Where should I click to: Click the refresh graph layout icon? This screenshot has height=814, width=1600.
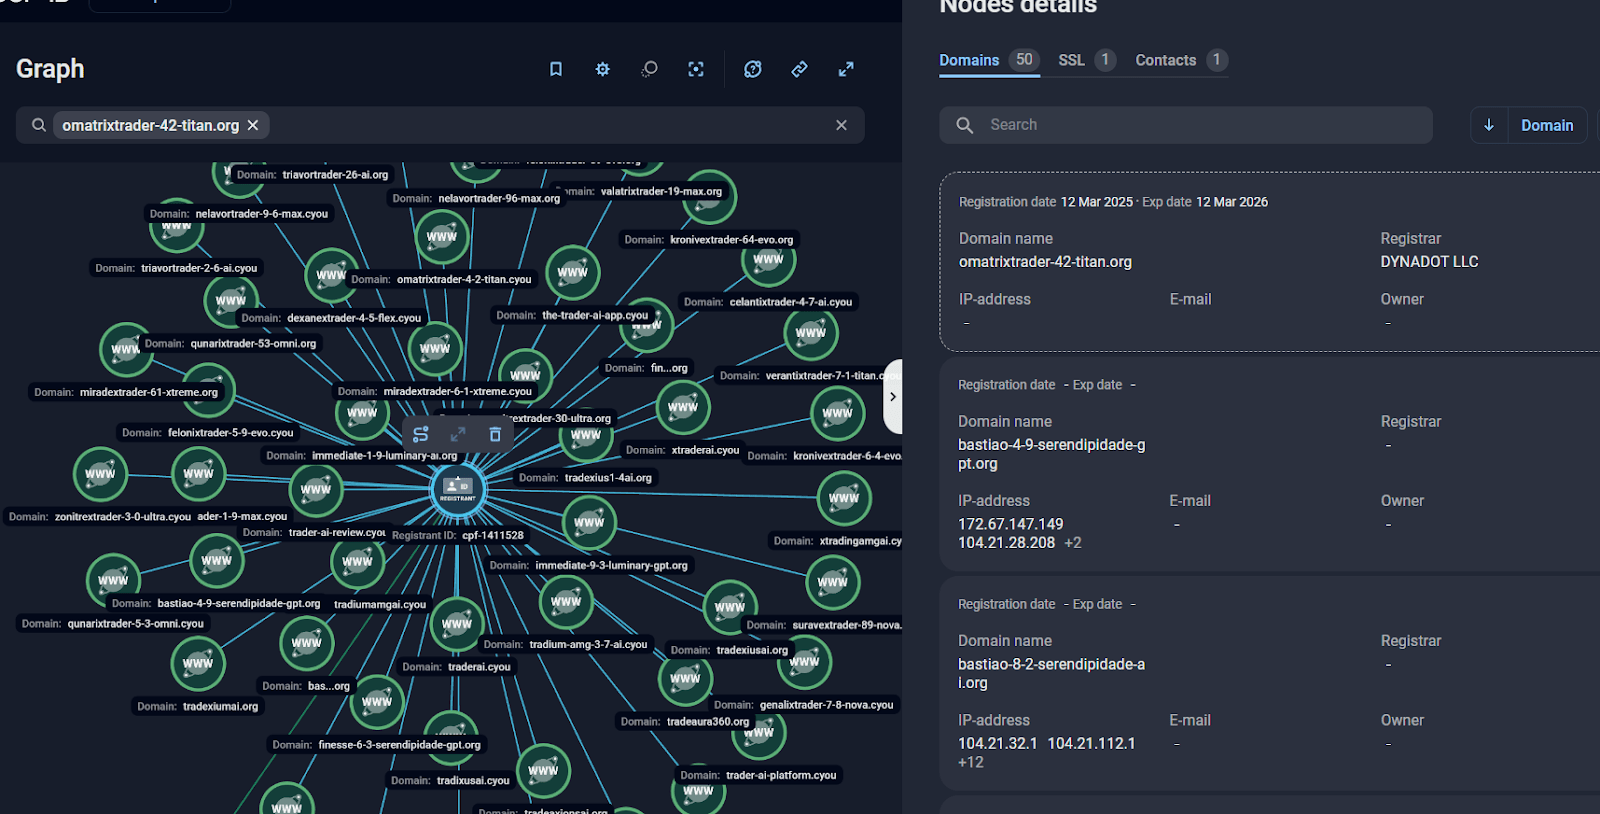[753, 69]
